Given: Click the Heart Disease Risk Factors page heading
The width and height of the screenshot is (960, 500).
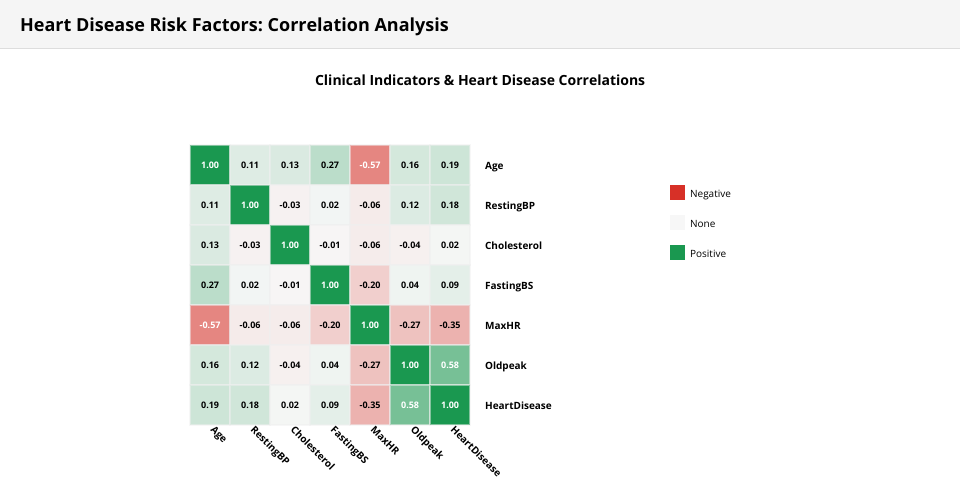Looking at the screenshot, I should 234,24.
